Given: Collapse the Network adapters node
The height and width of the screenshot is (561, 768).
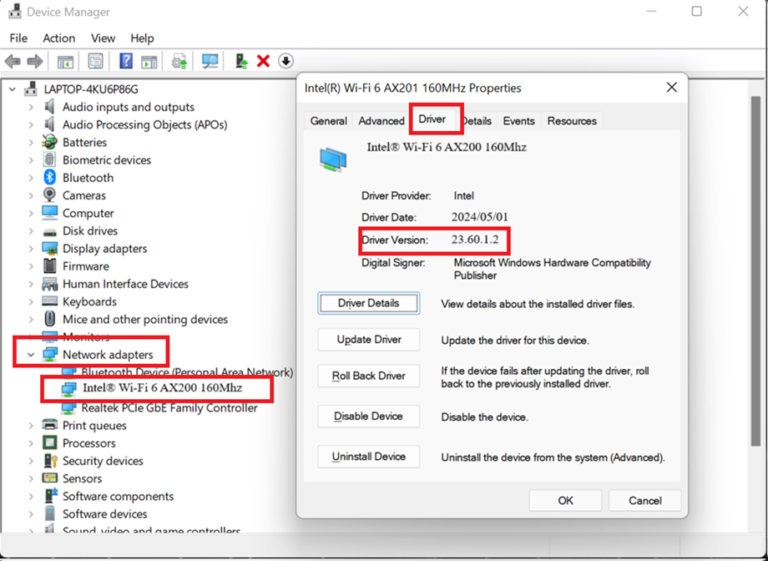Looking at the screenshot, I should pyautogui.click(x=31, y=354).
